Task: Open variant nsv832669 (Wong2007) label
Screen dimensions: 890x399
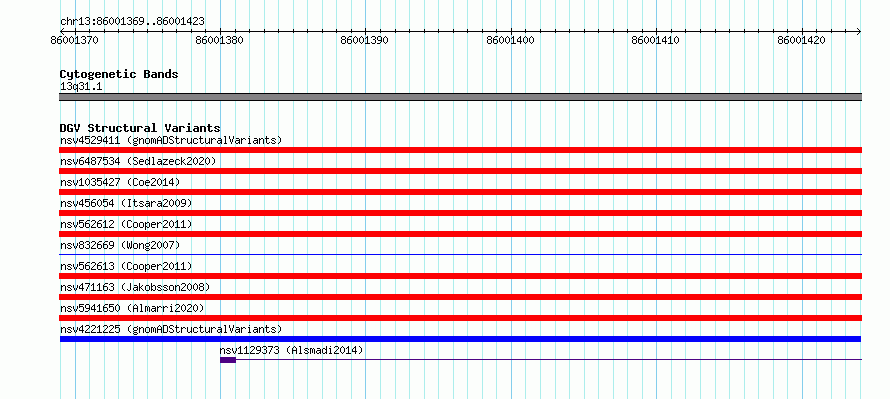Action: coord(120,245)
